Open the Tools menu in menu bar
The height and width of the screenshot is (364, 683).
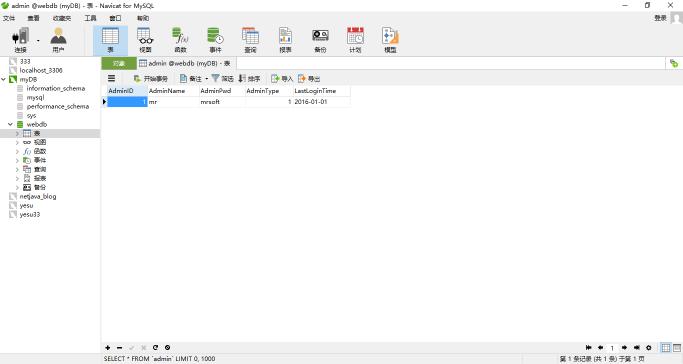(90, 18)
